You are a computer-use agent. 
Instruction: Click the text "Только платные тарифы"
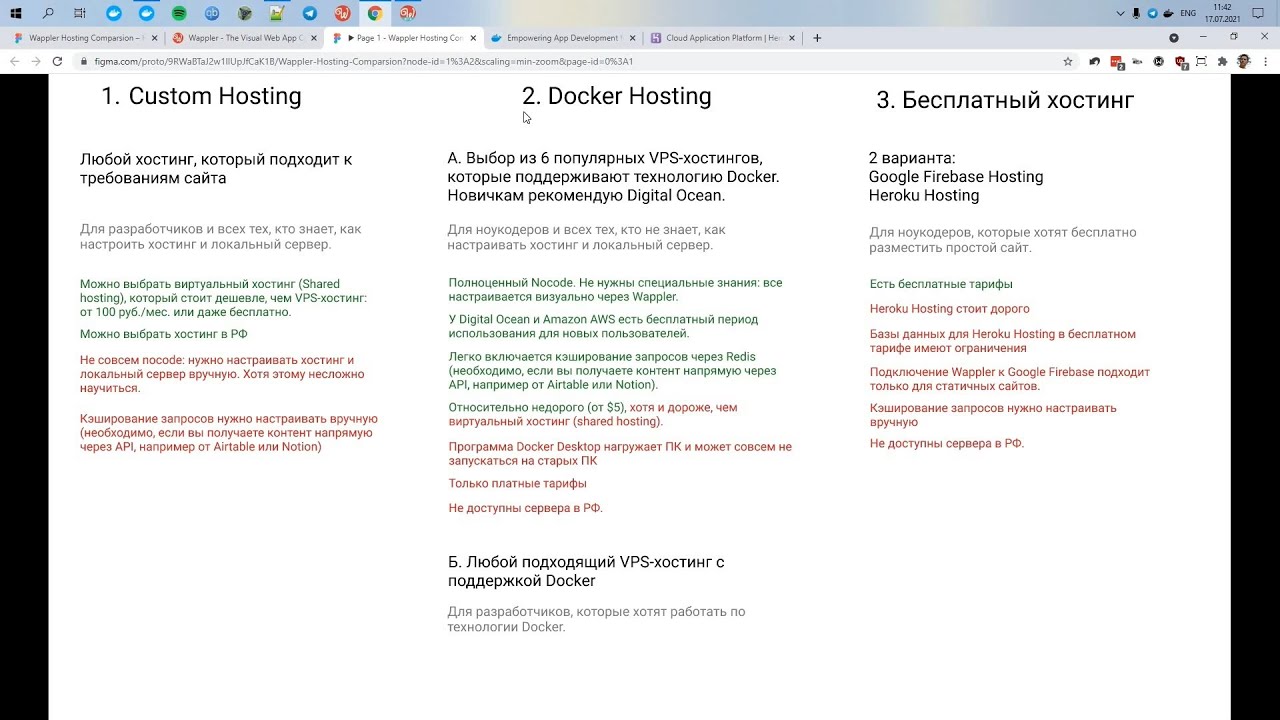[518, 484]
